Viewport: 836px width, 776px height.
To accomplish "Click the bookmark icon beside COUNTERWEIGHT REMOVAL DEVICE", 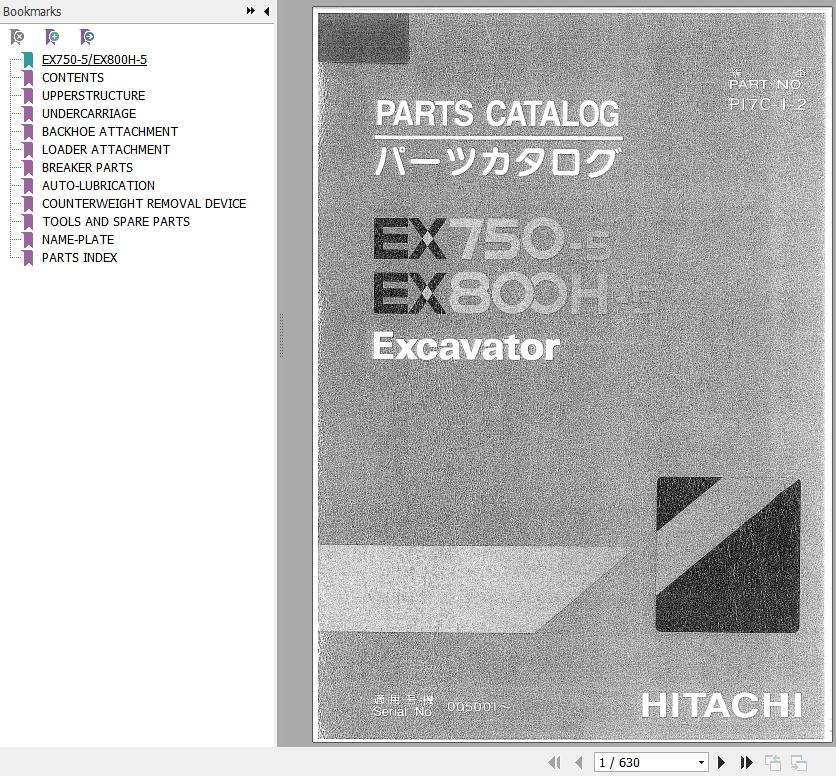I will coord(28,204).
